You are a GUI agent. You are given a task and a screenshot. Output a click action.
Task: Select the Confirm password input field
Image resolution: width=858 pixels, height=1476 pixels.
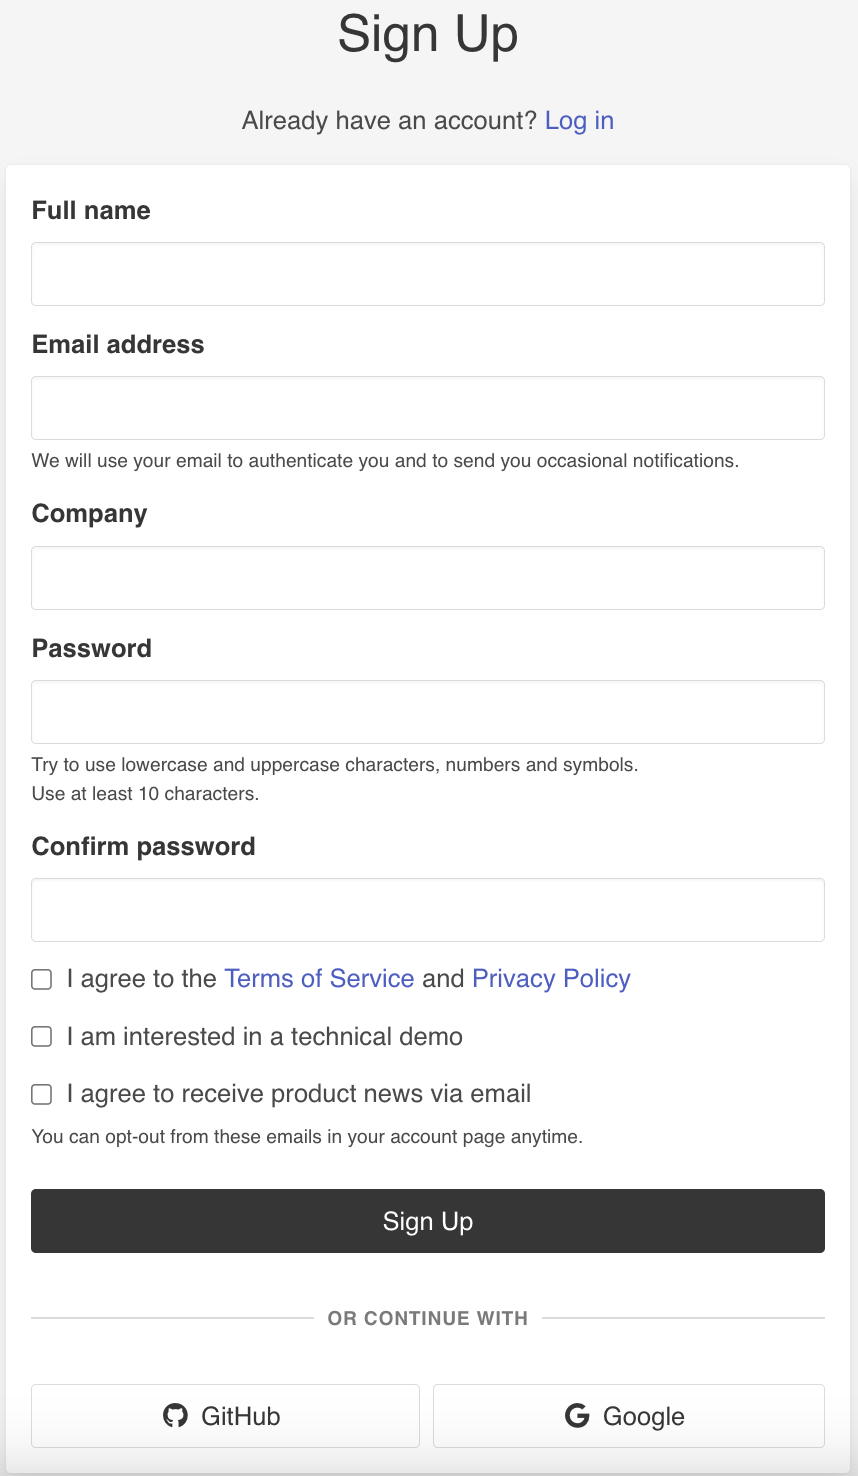coord(428,910)
